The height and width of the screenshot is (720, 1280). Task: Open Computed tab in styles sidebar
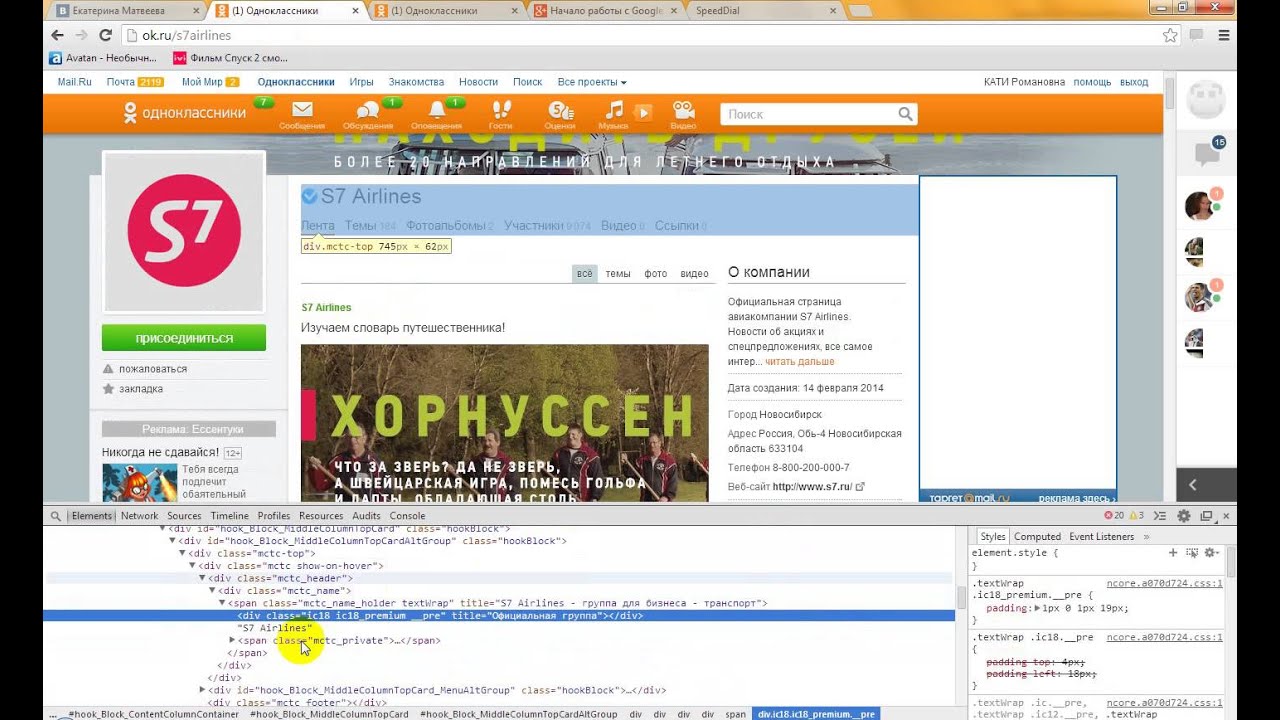[1037, 537]
